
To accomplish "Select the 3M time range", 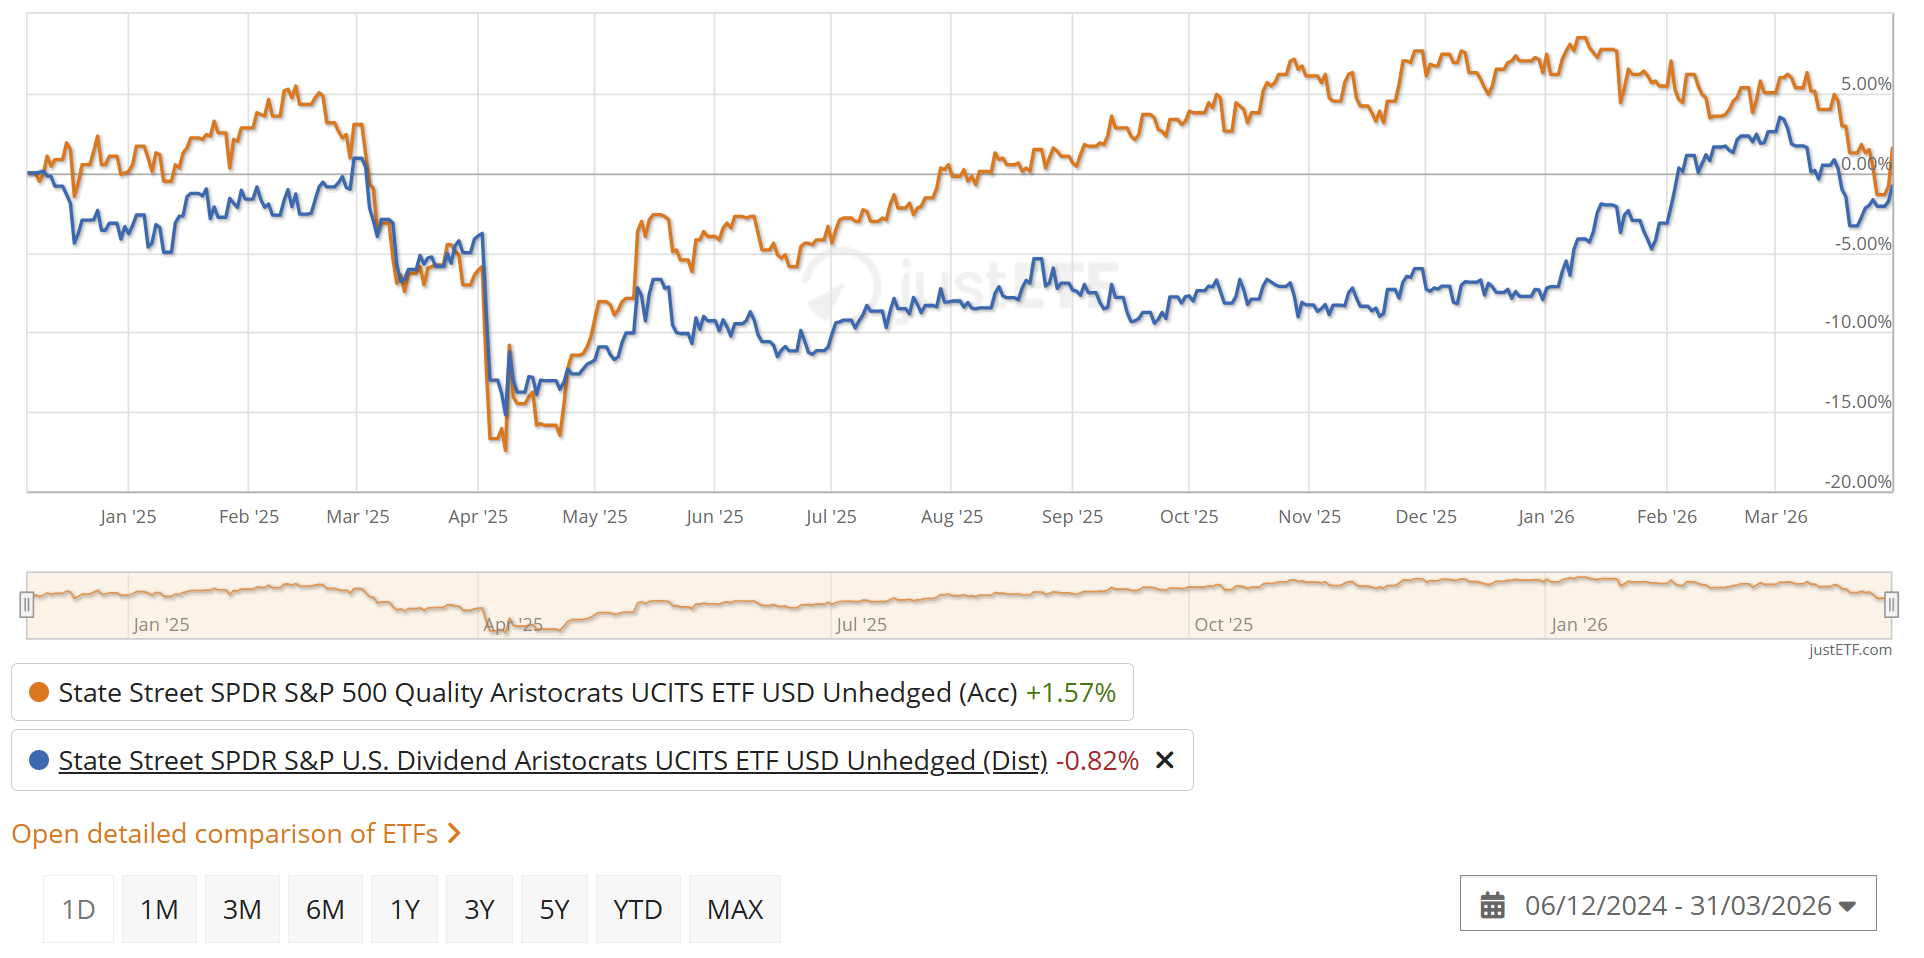I will [x=242, y=909].
